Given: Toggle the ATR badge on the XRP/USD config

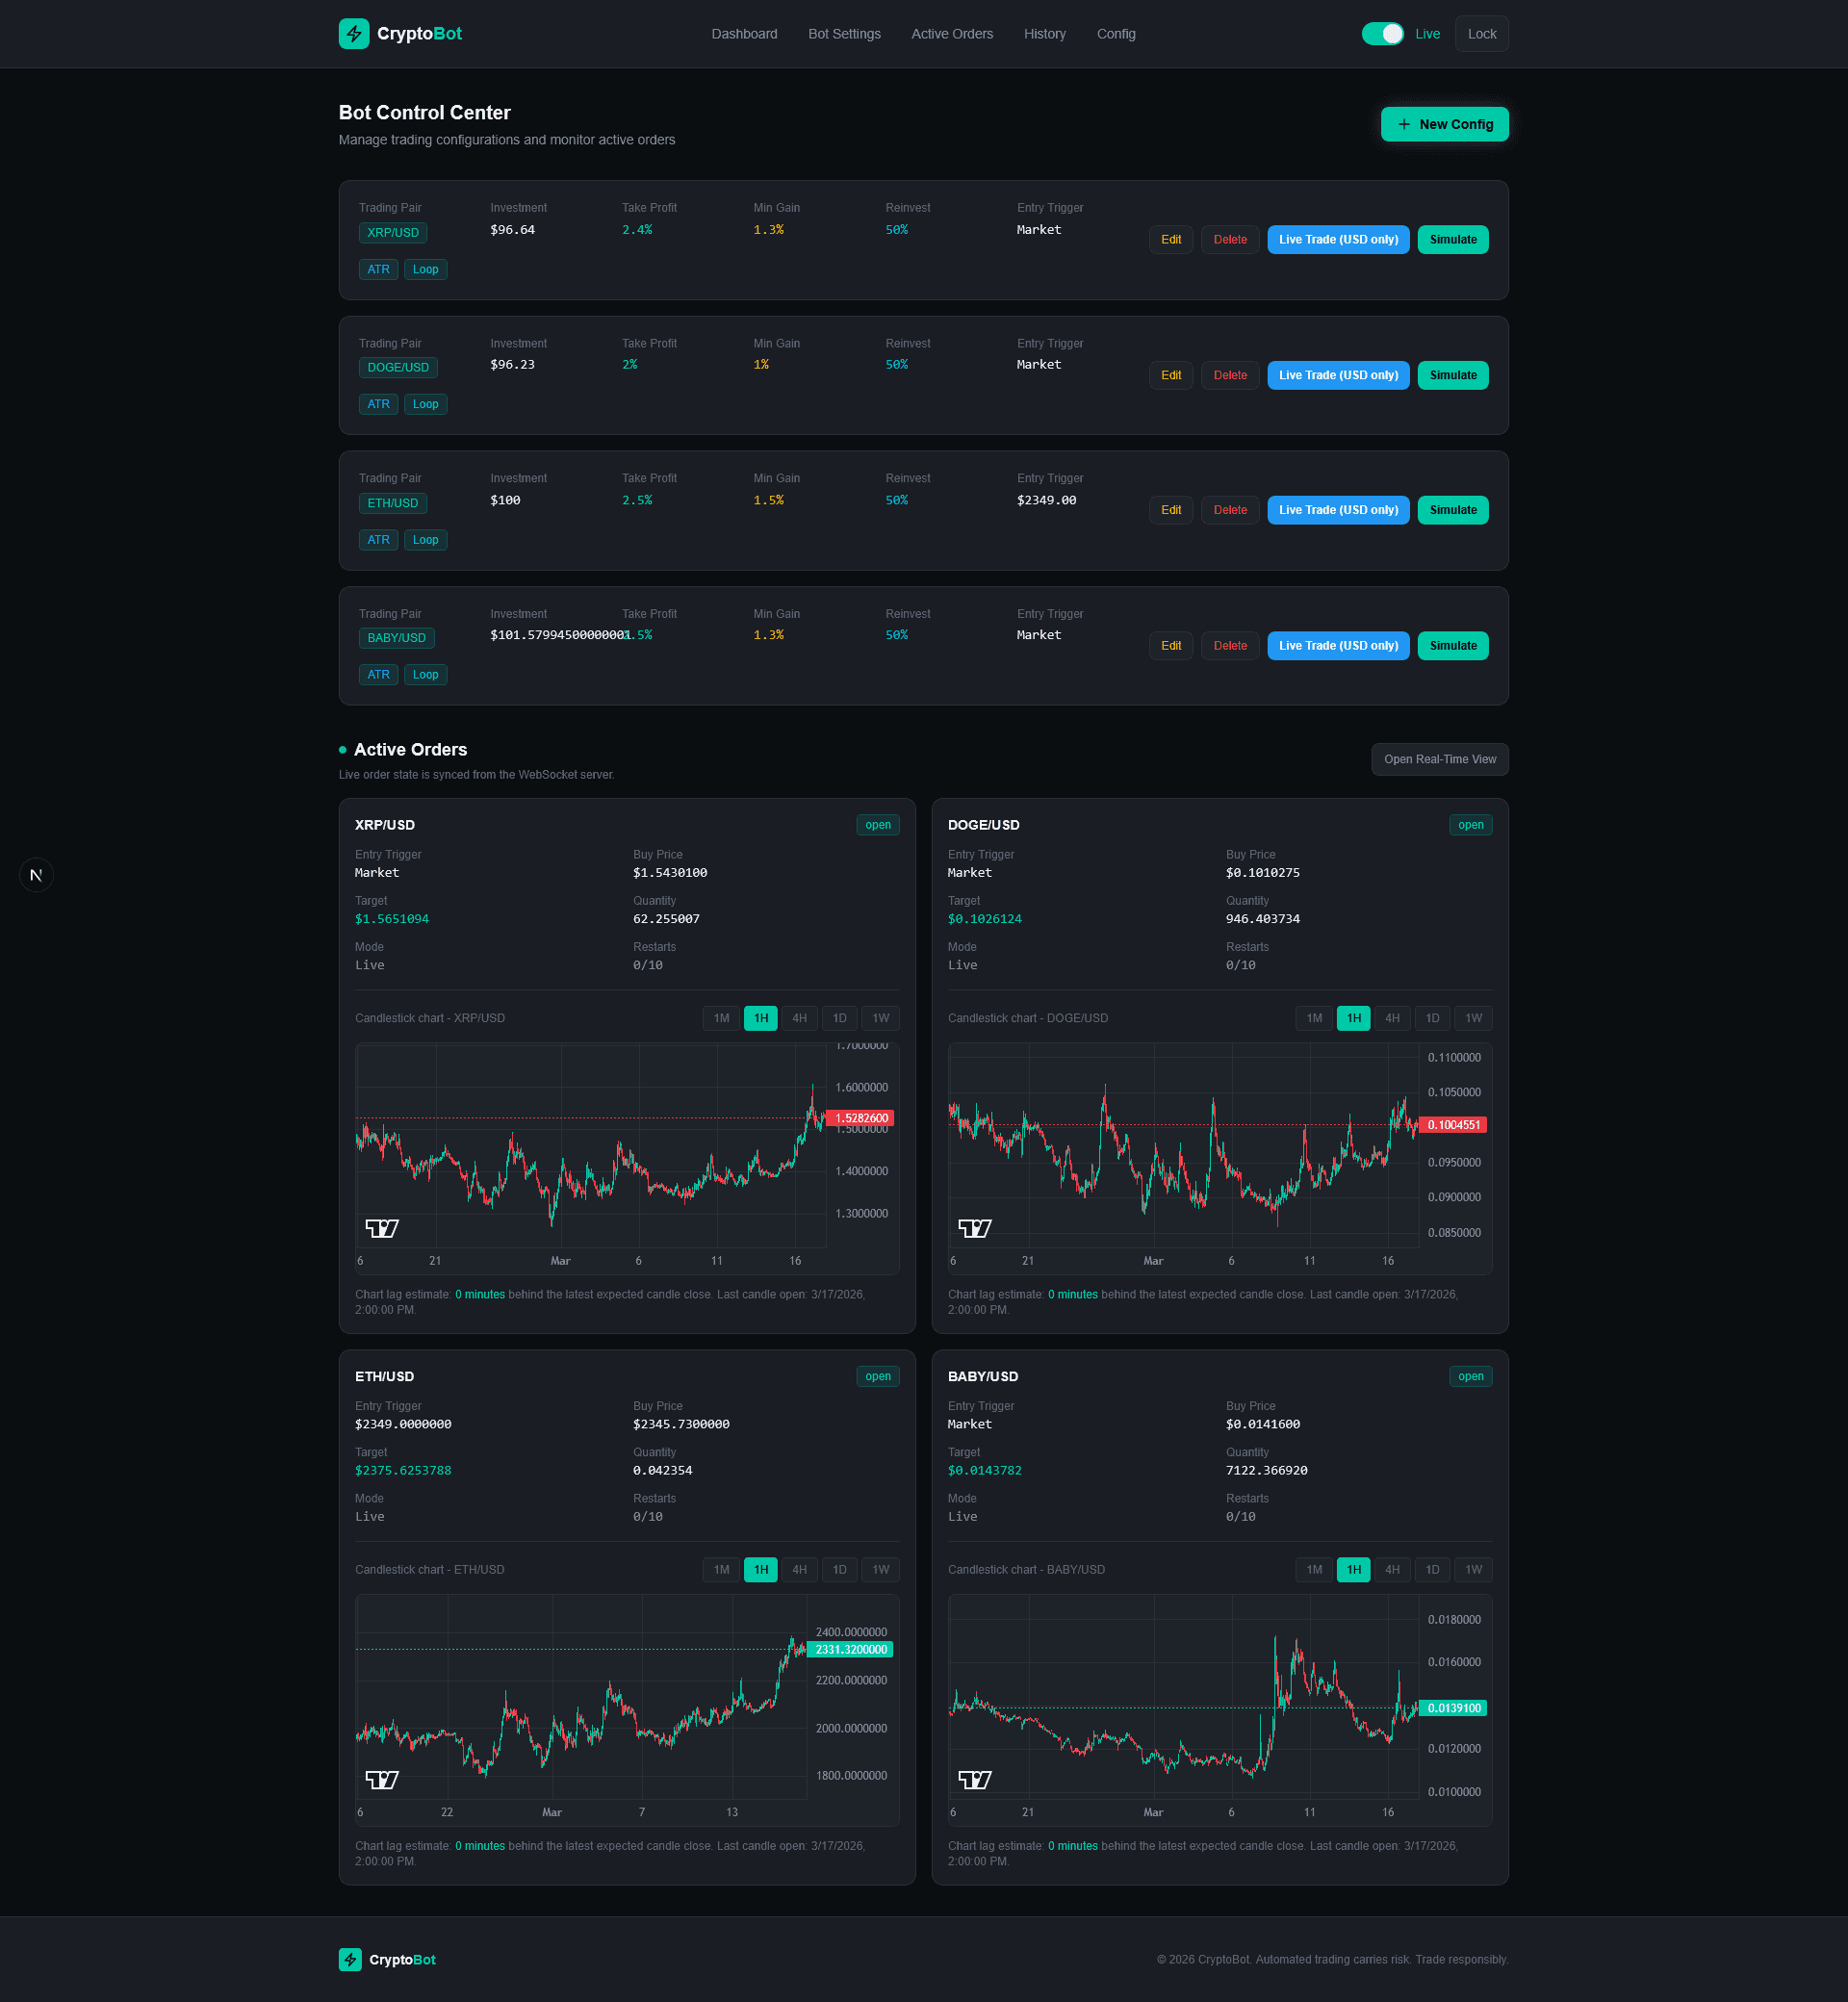Looking at the screenshot, I should (x=378, y=269).
